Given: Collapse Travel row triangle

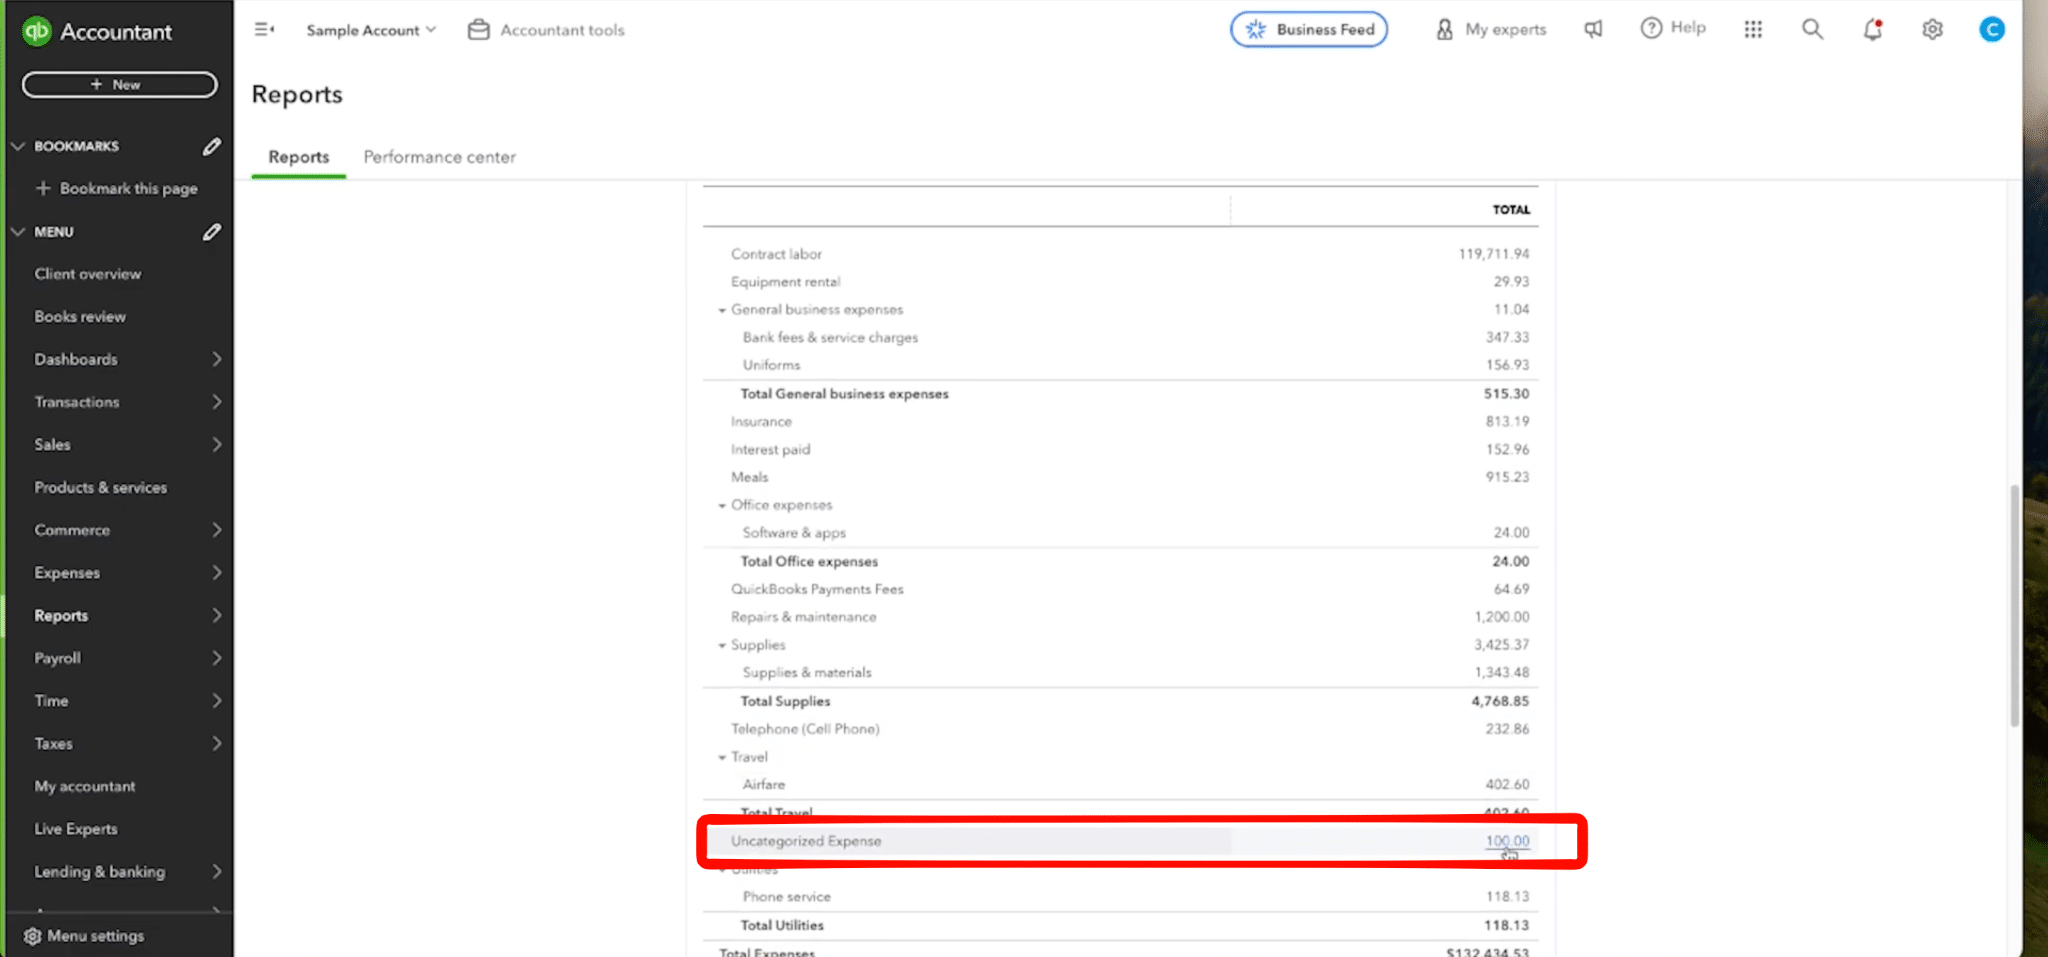Looking at the screenshot, I should [x=722, y=757].
